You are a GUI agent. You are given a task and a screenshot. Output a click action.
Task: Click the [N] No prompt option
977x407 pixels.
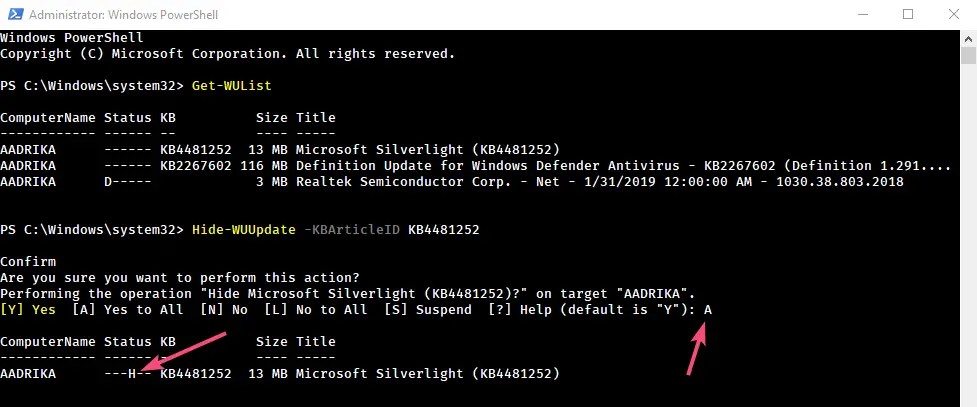pyautogui.click(x=224, y=310)
